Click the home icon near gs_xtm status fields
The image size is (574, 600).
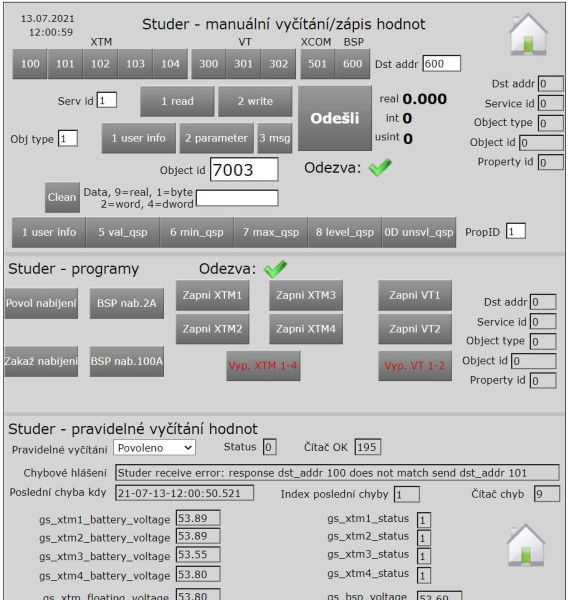(526, 545)
